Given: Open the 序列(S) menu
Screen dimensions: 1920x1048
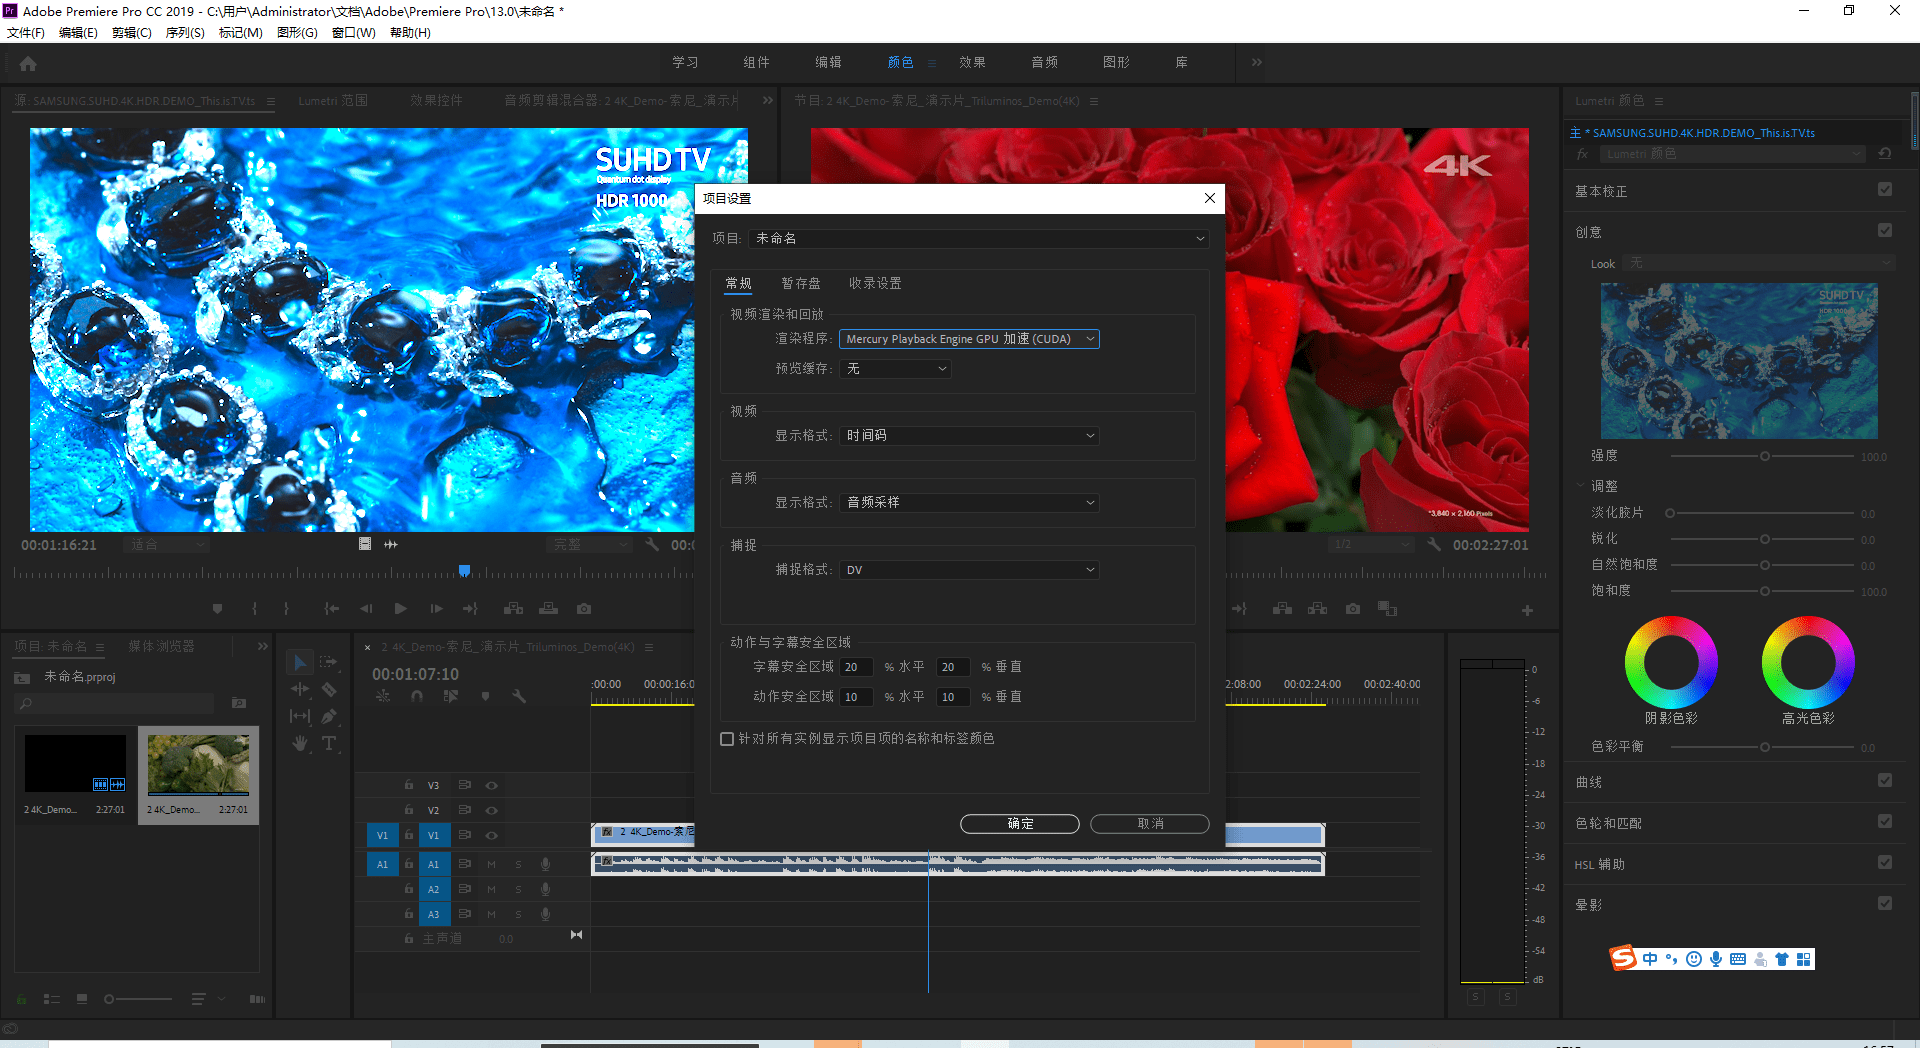Looking at the screenshot, I should pyautogui.click(x=185, y=33).
